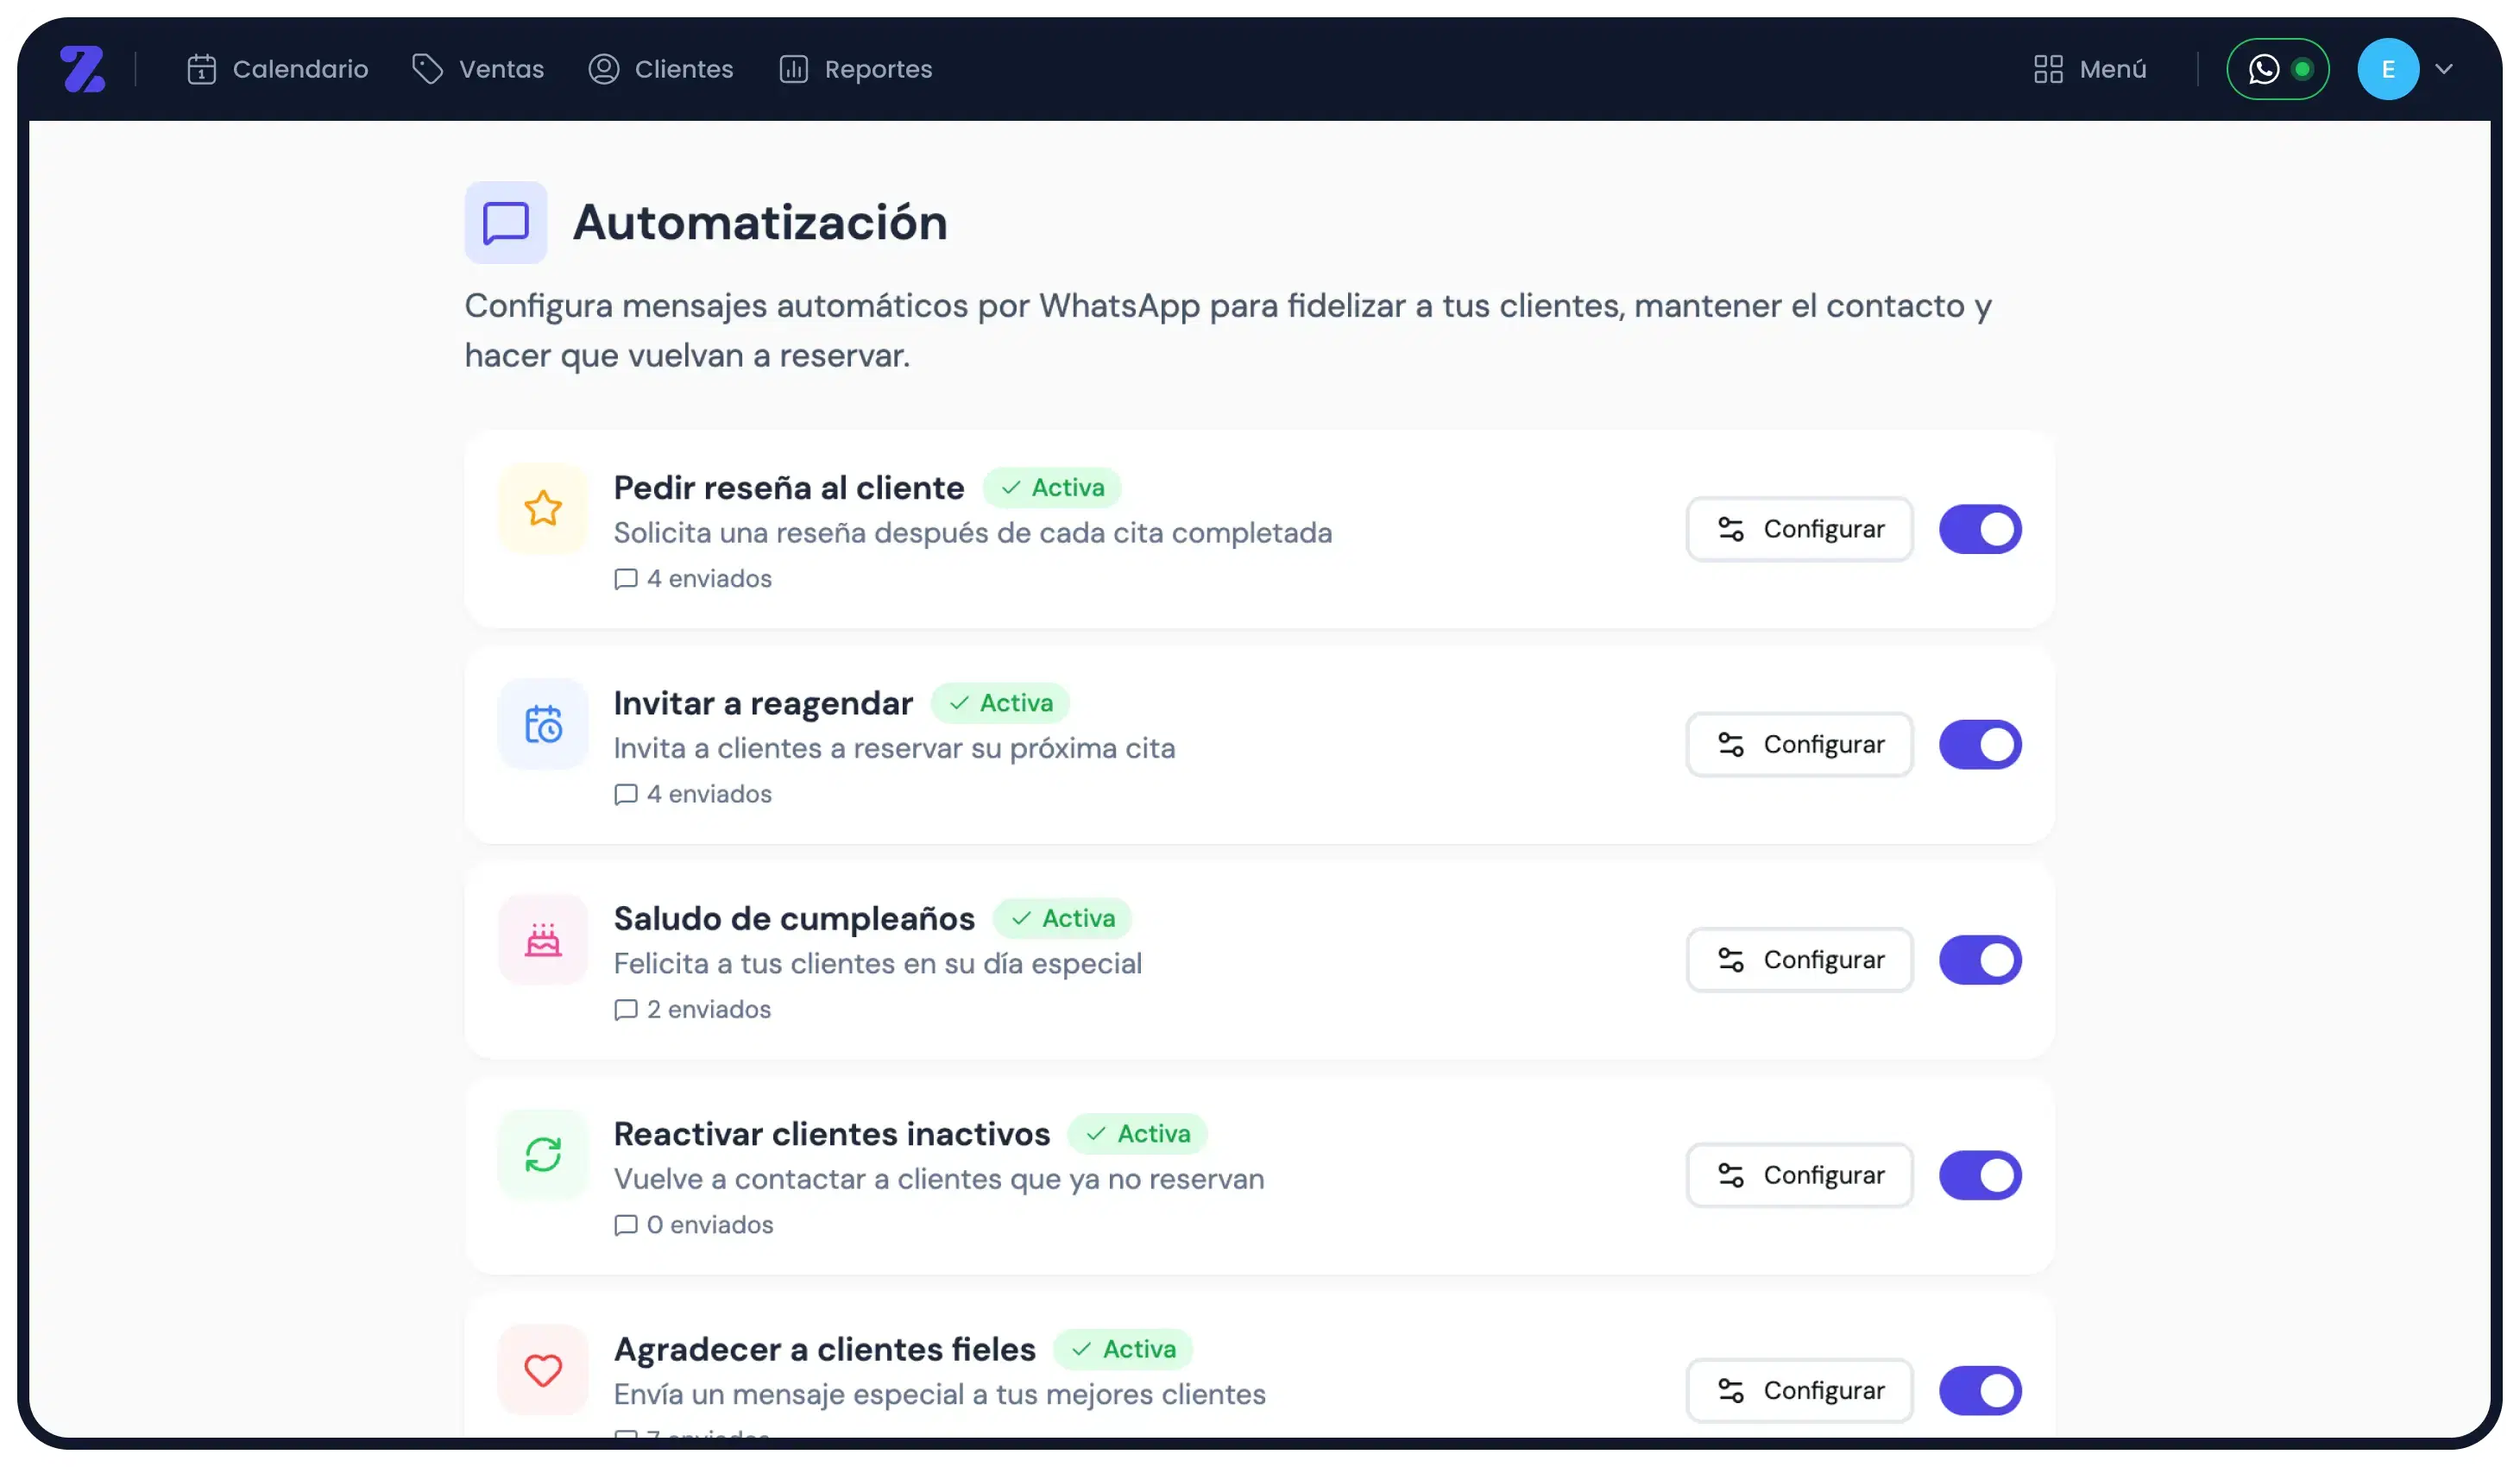The height and width of the screenshot is (1467, 2520).
Task: Click the Automatización chat bubble icon
Action: pos(506,222)
